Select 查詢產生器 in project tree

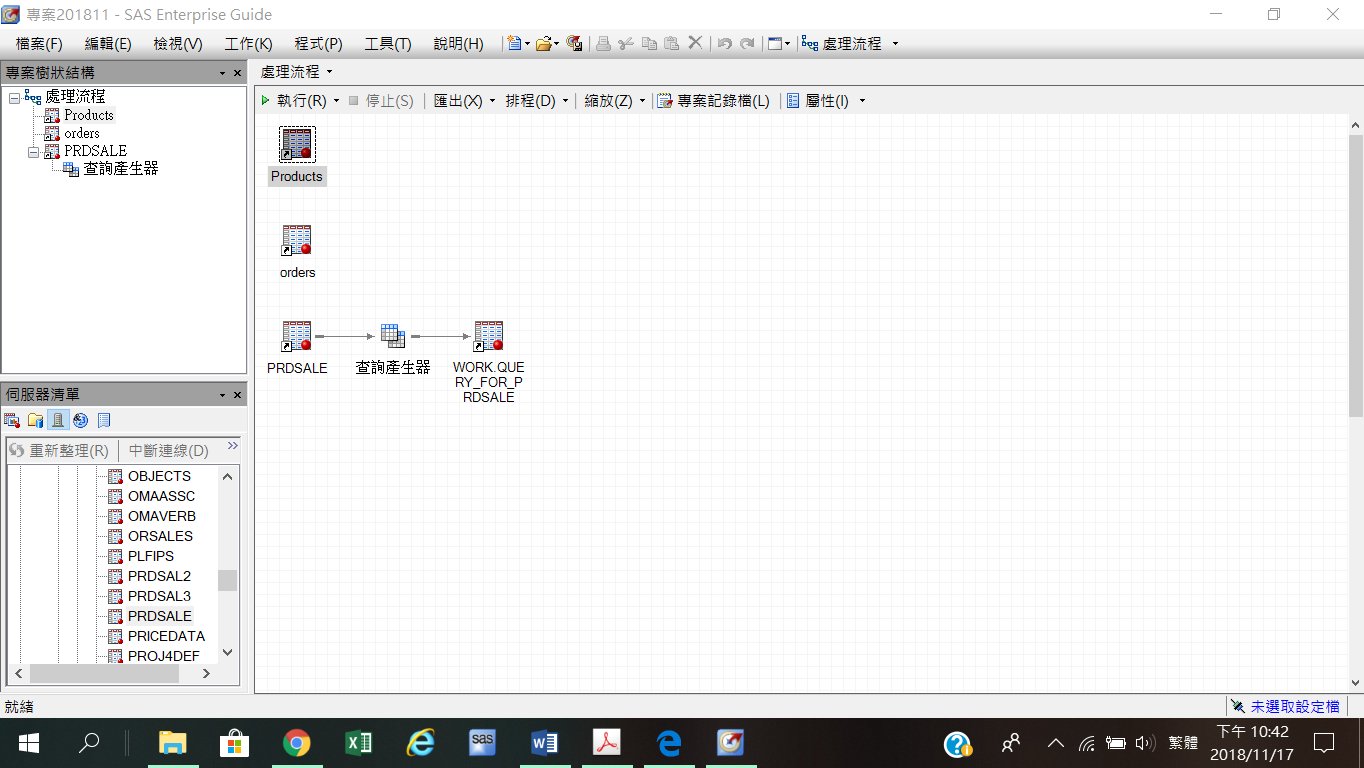(120, 169)
